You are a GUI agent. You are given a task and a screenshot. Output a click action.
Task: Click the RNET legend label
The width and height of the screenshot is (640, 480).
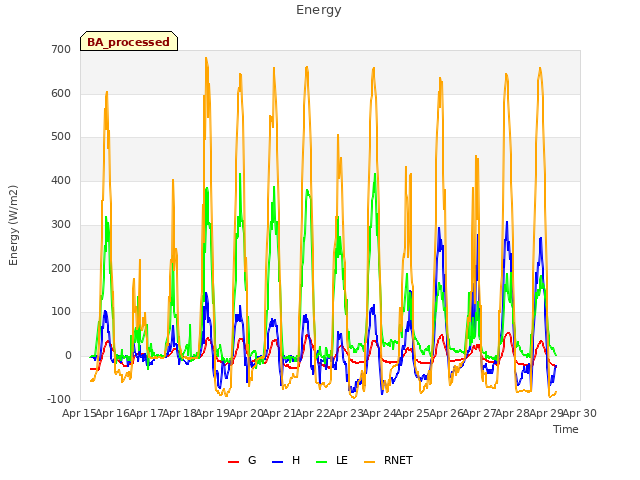pyautogui.click(x=398, y=460)
